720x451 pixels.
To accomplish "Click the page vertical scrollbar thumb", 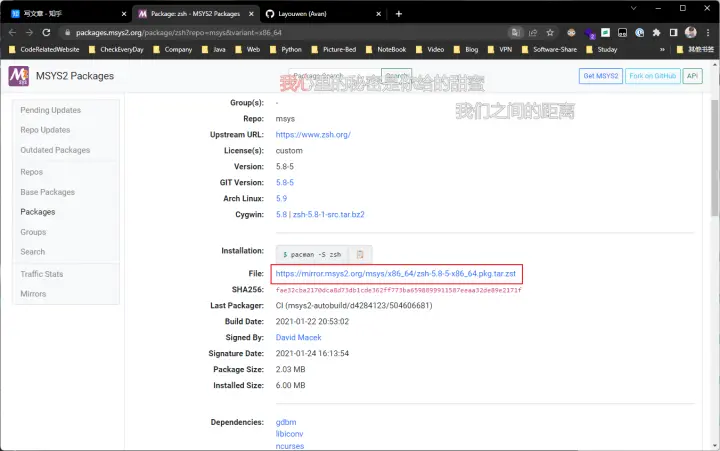I will pos(715,158).
